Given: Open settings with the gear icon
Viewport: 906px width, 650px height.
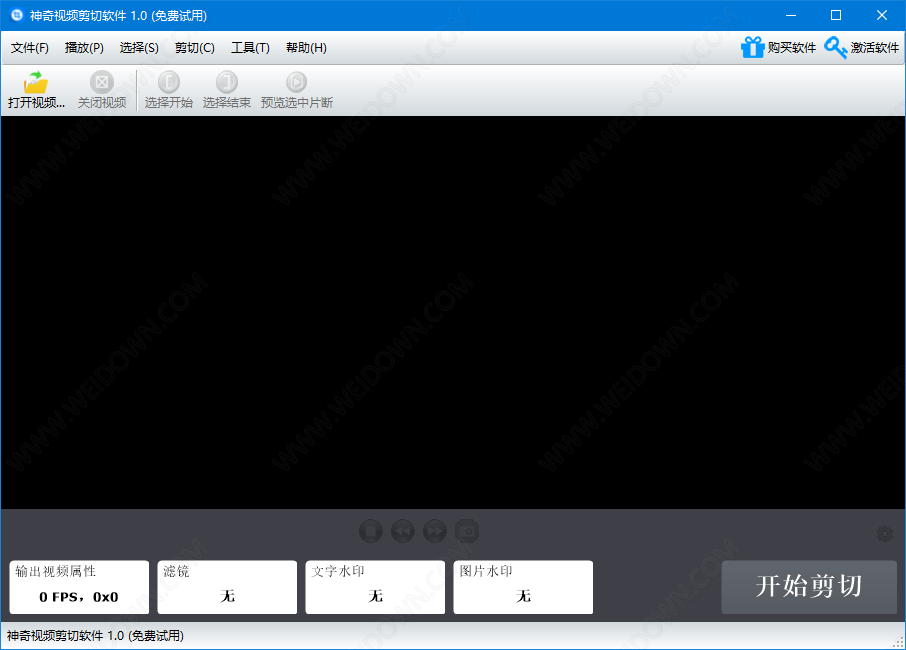Looking at the screenshot, I should (884, 534).
